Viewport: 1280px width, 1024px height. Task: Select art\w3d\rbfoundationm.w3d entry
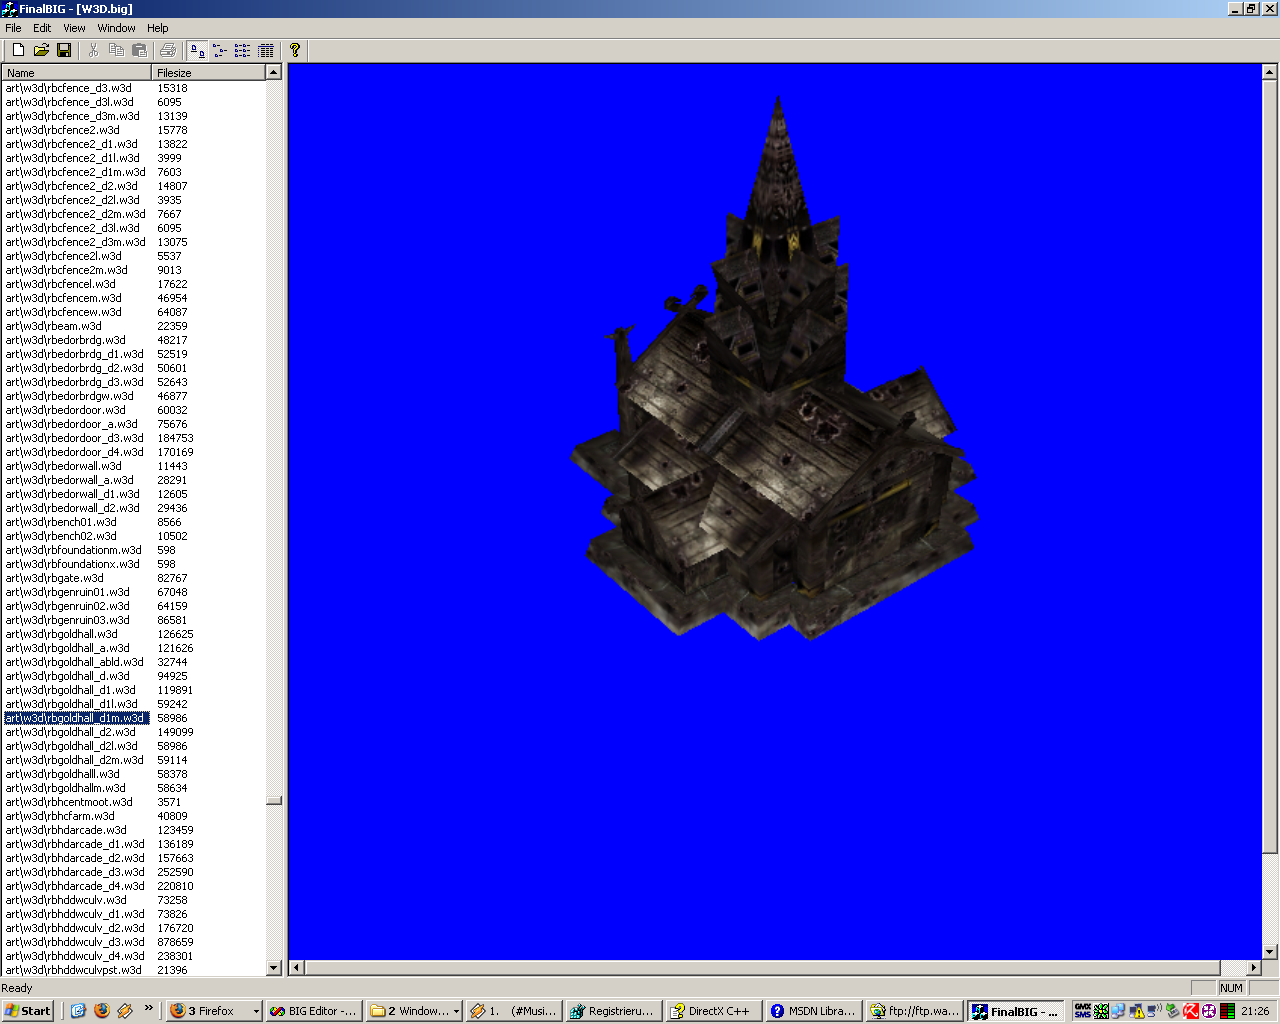pos(74,550)
